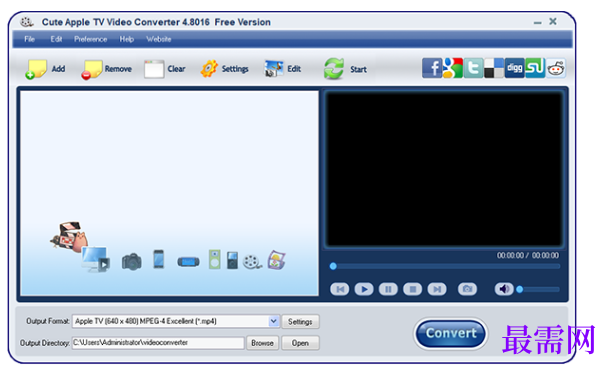Play the video preview
614x371 pixels.
coord(364,289)
